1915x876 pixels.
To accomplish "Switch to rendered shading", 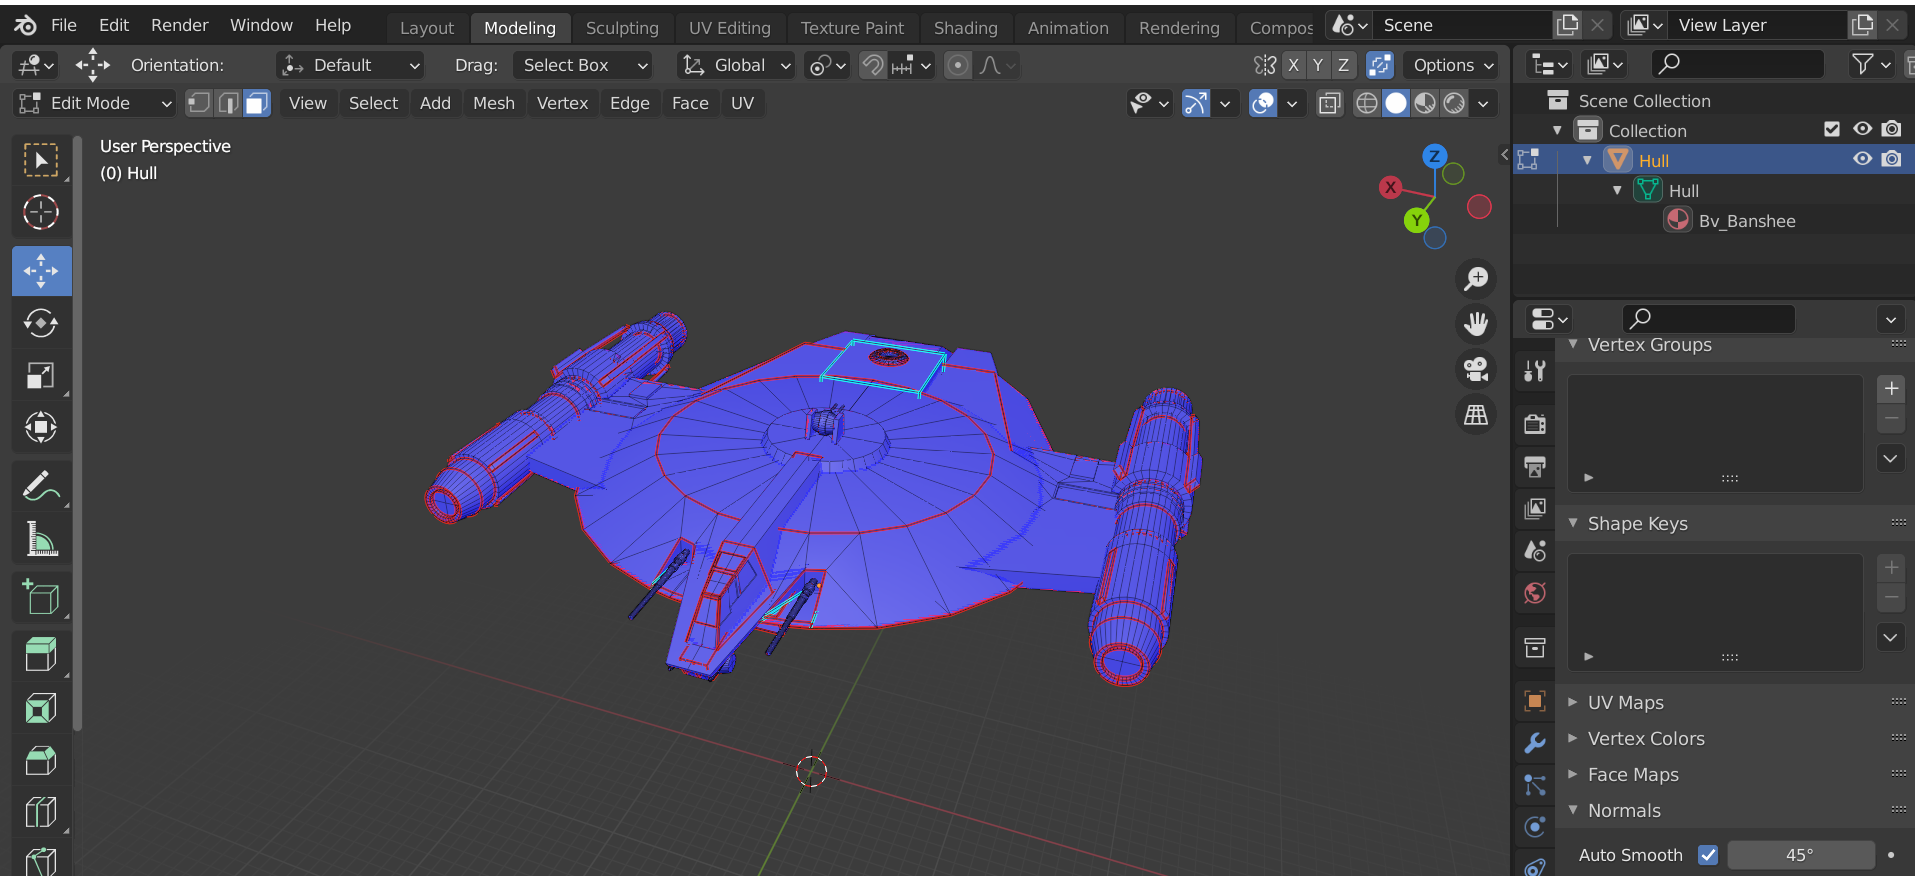I will pos(1454,103).
